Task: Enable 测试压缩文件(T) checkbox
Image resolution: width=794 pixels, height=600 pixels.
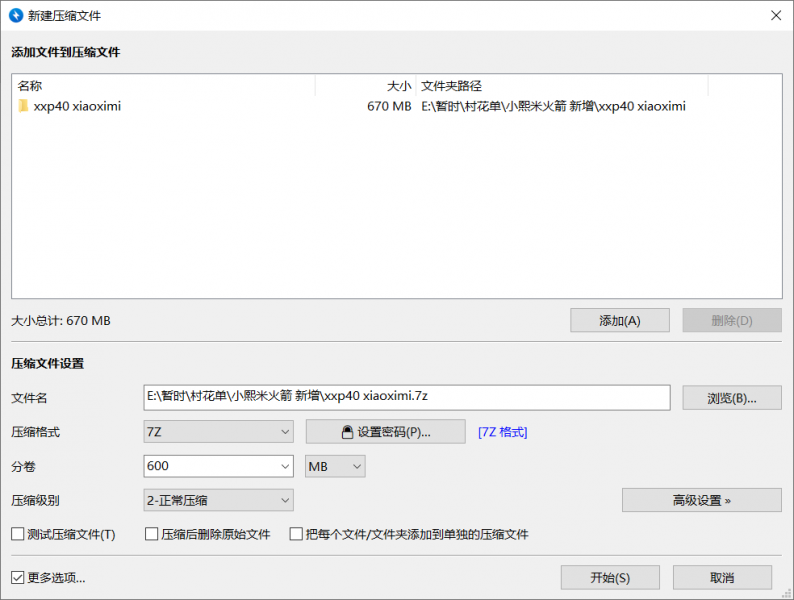Action: click(18, 534)
